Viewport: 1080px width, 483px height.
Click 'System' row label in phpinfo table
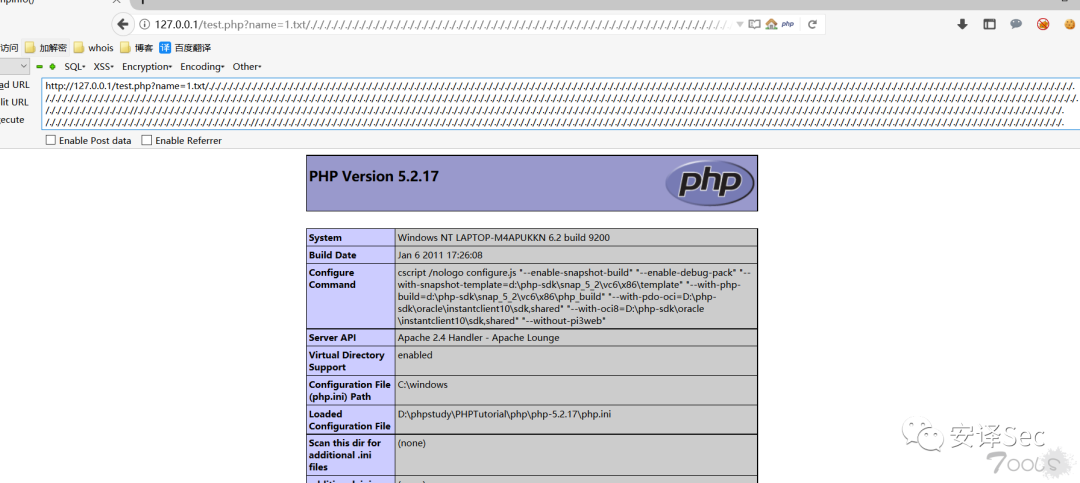[325, 238]
